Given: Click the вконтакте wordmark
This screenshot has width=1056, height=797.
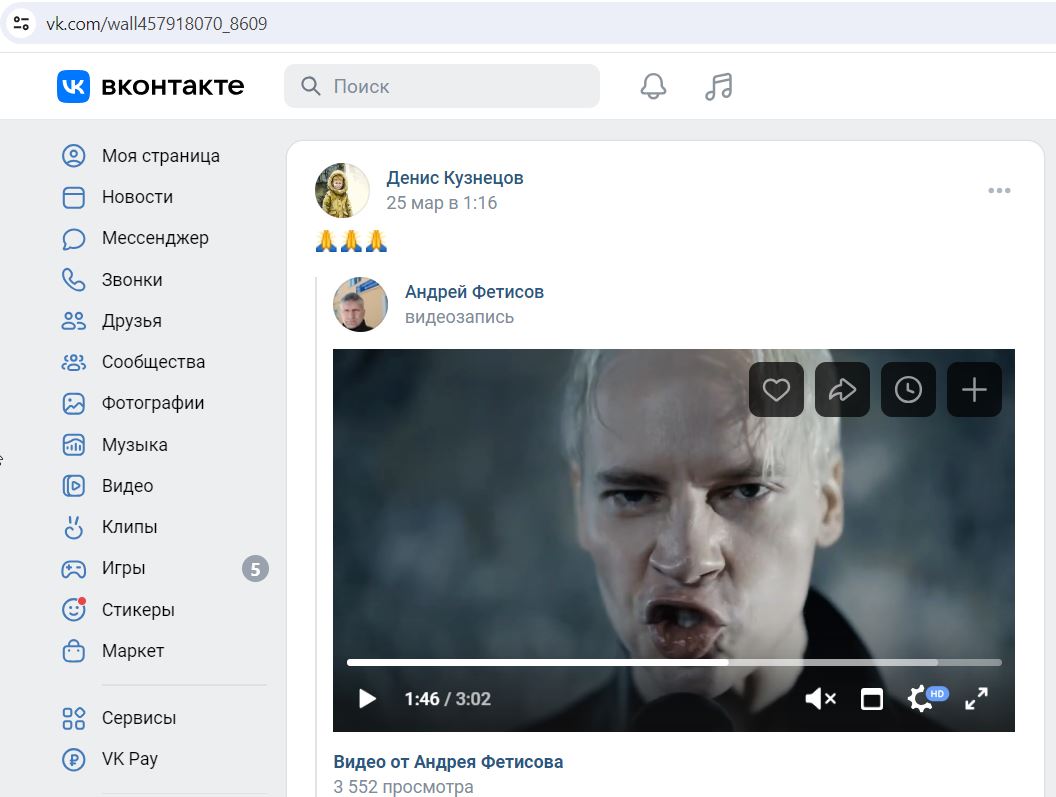Looking at the screenshot, I should 172,86.
